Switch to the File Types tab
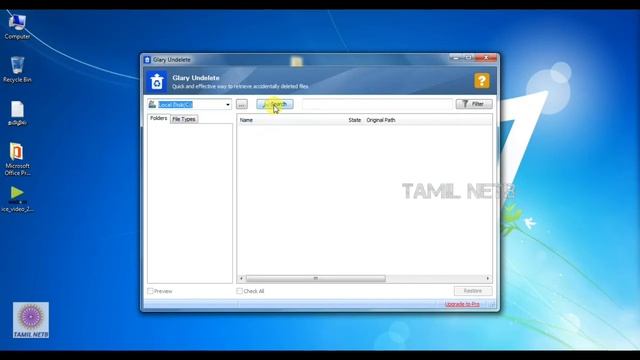This screenshot has height=360, width=640. (x=184, y=119)
